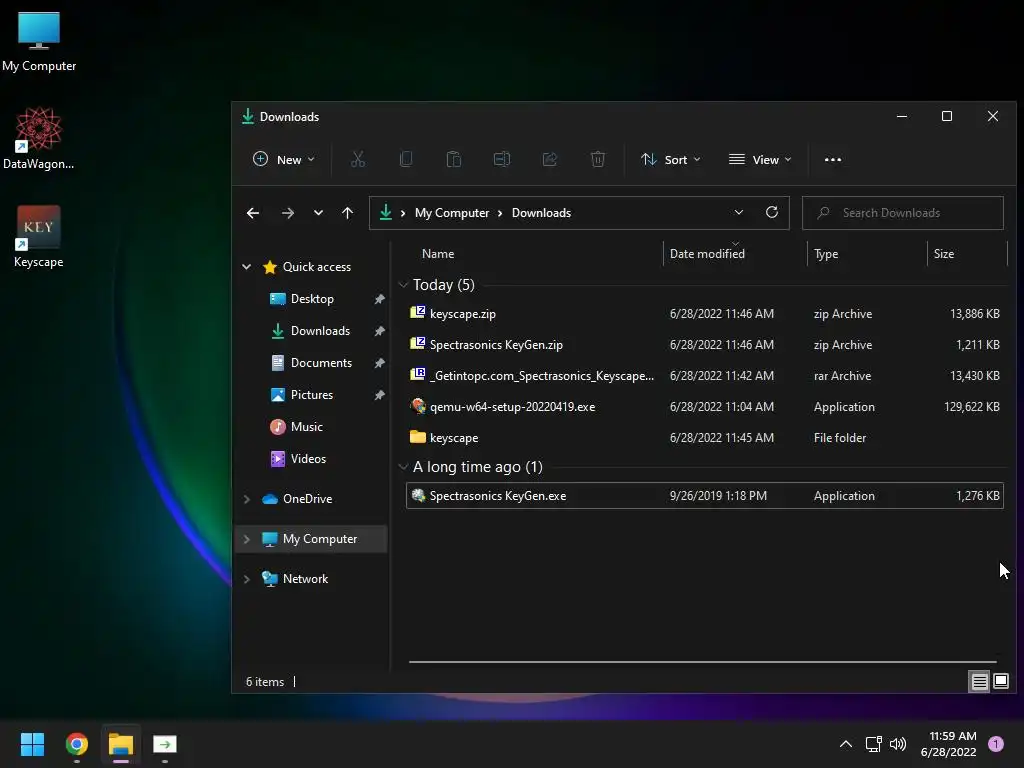Click the Copy icon in toolbar
Viewport: 1024px width, 768px height.
pyautogui.click(x=406, y=159)
